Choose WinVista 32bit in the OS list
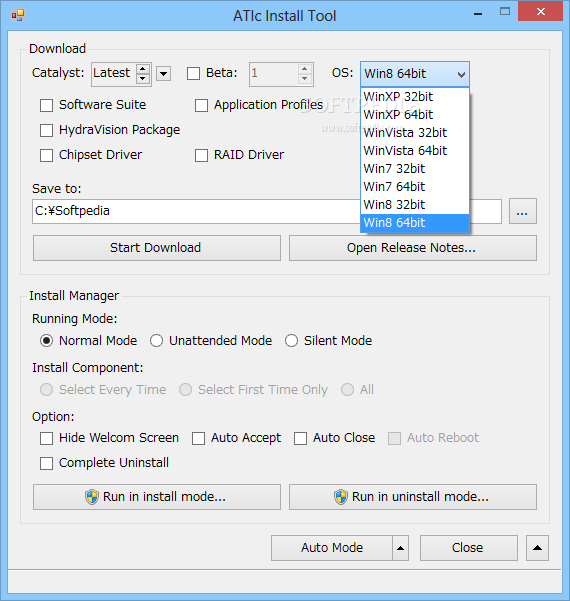This screenshot has height=601, width=570. point(415,133)
